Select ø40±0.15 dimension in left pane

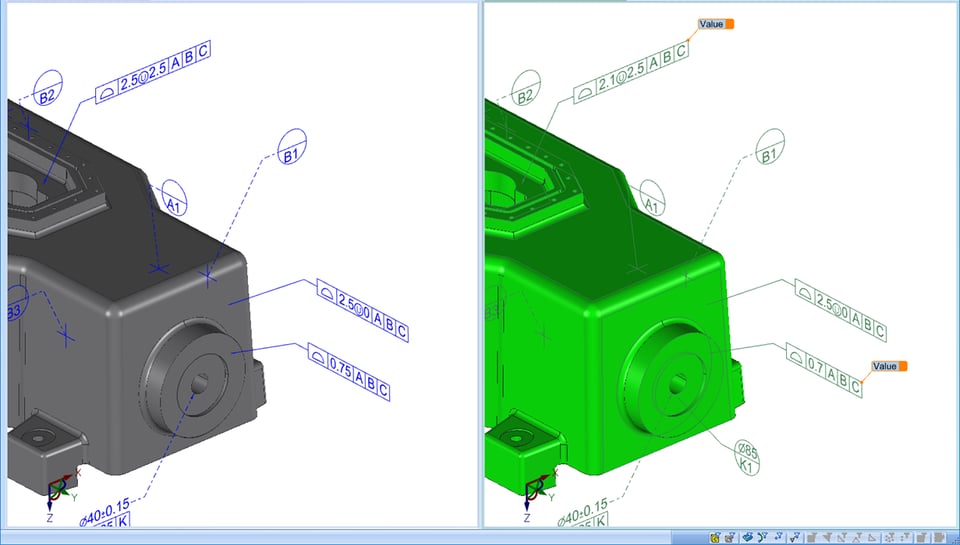click(105, 511)
